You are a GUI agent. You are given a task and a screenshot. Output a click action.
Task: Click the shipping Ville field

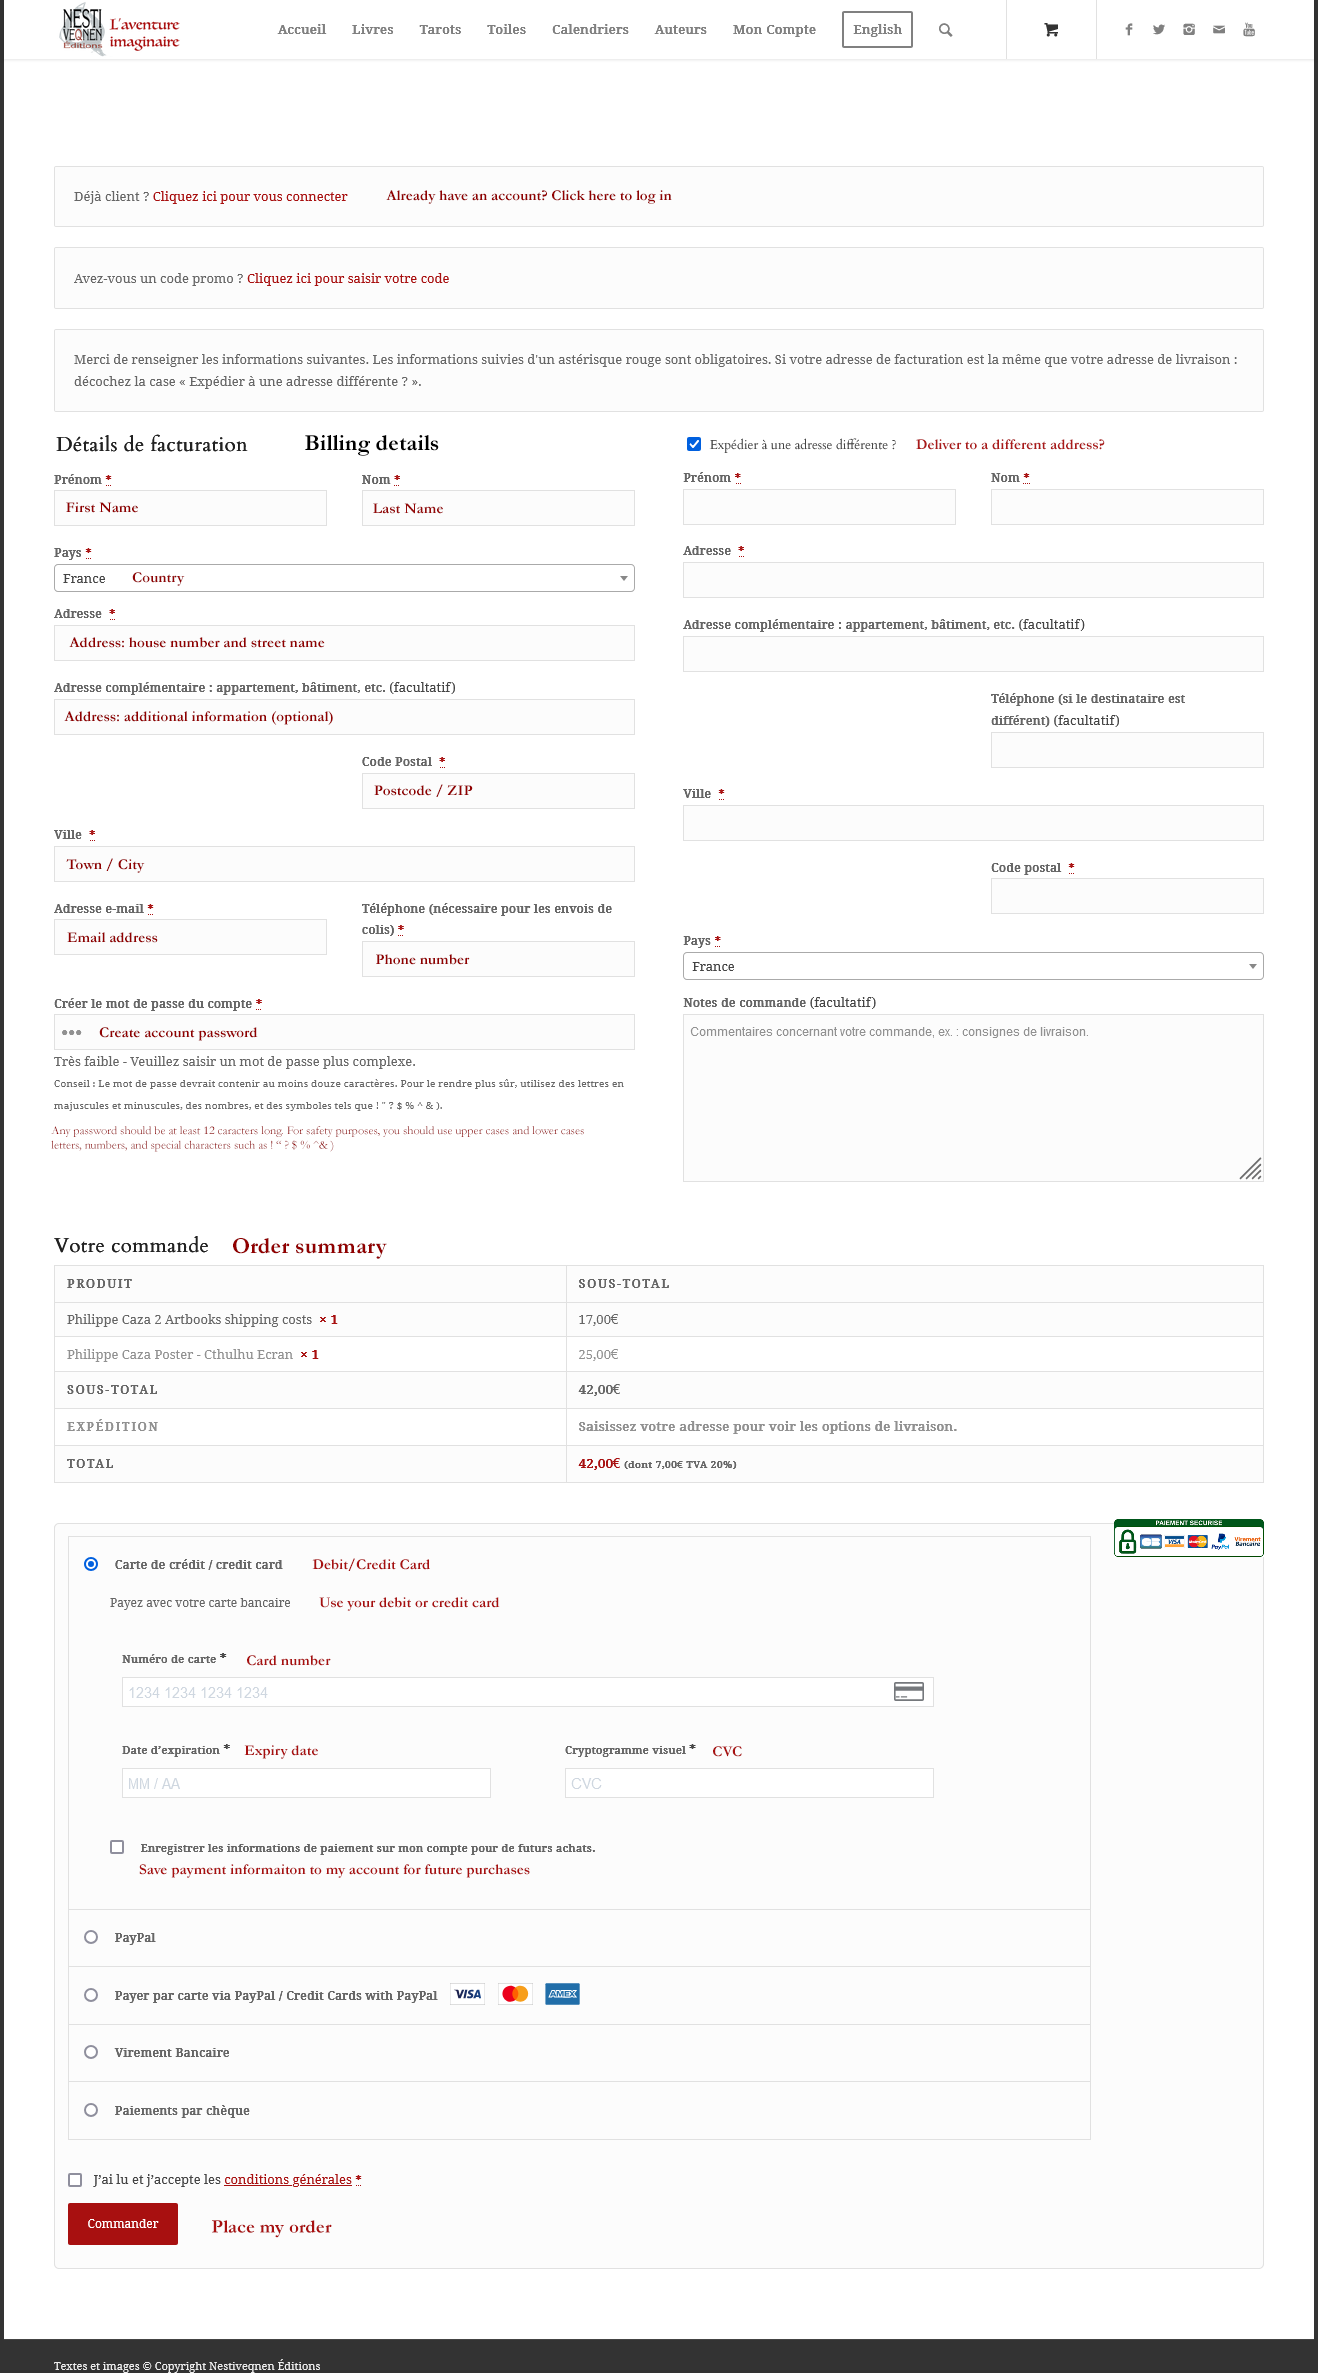[x=973, y=823]
